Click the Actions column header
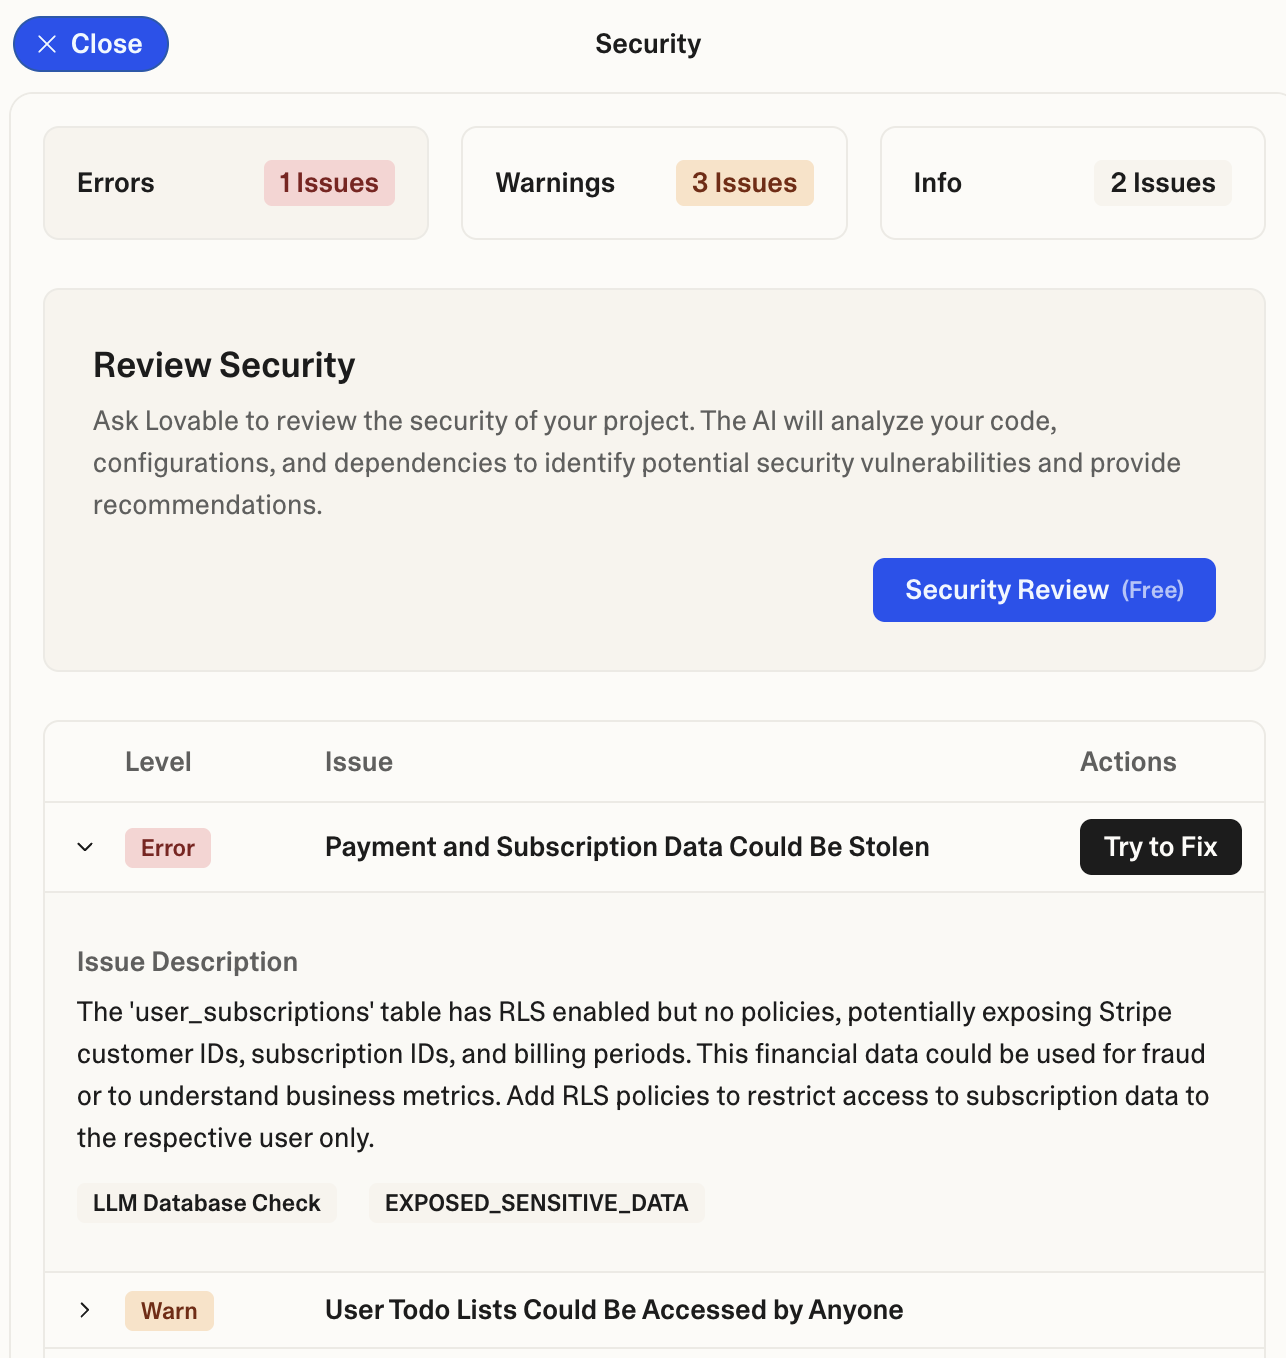 (1128, 761)
